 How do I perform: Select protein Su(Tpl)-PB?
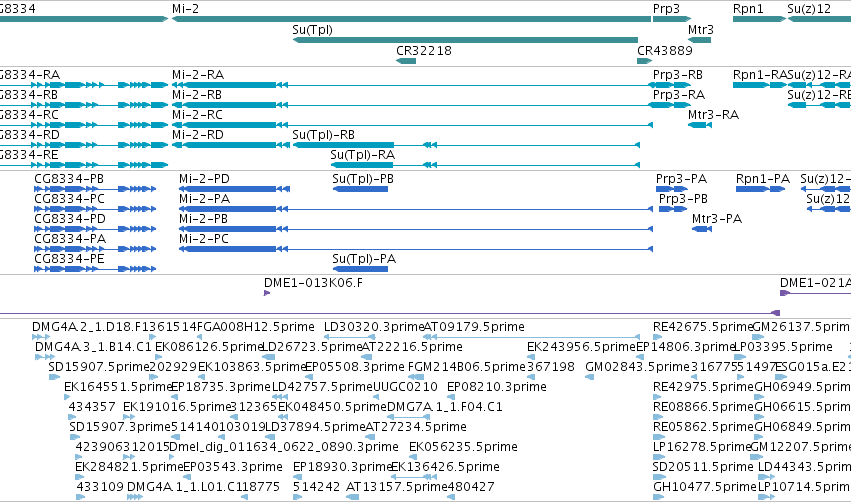point(360,189)
